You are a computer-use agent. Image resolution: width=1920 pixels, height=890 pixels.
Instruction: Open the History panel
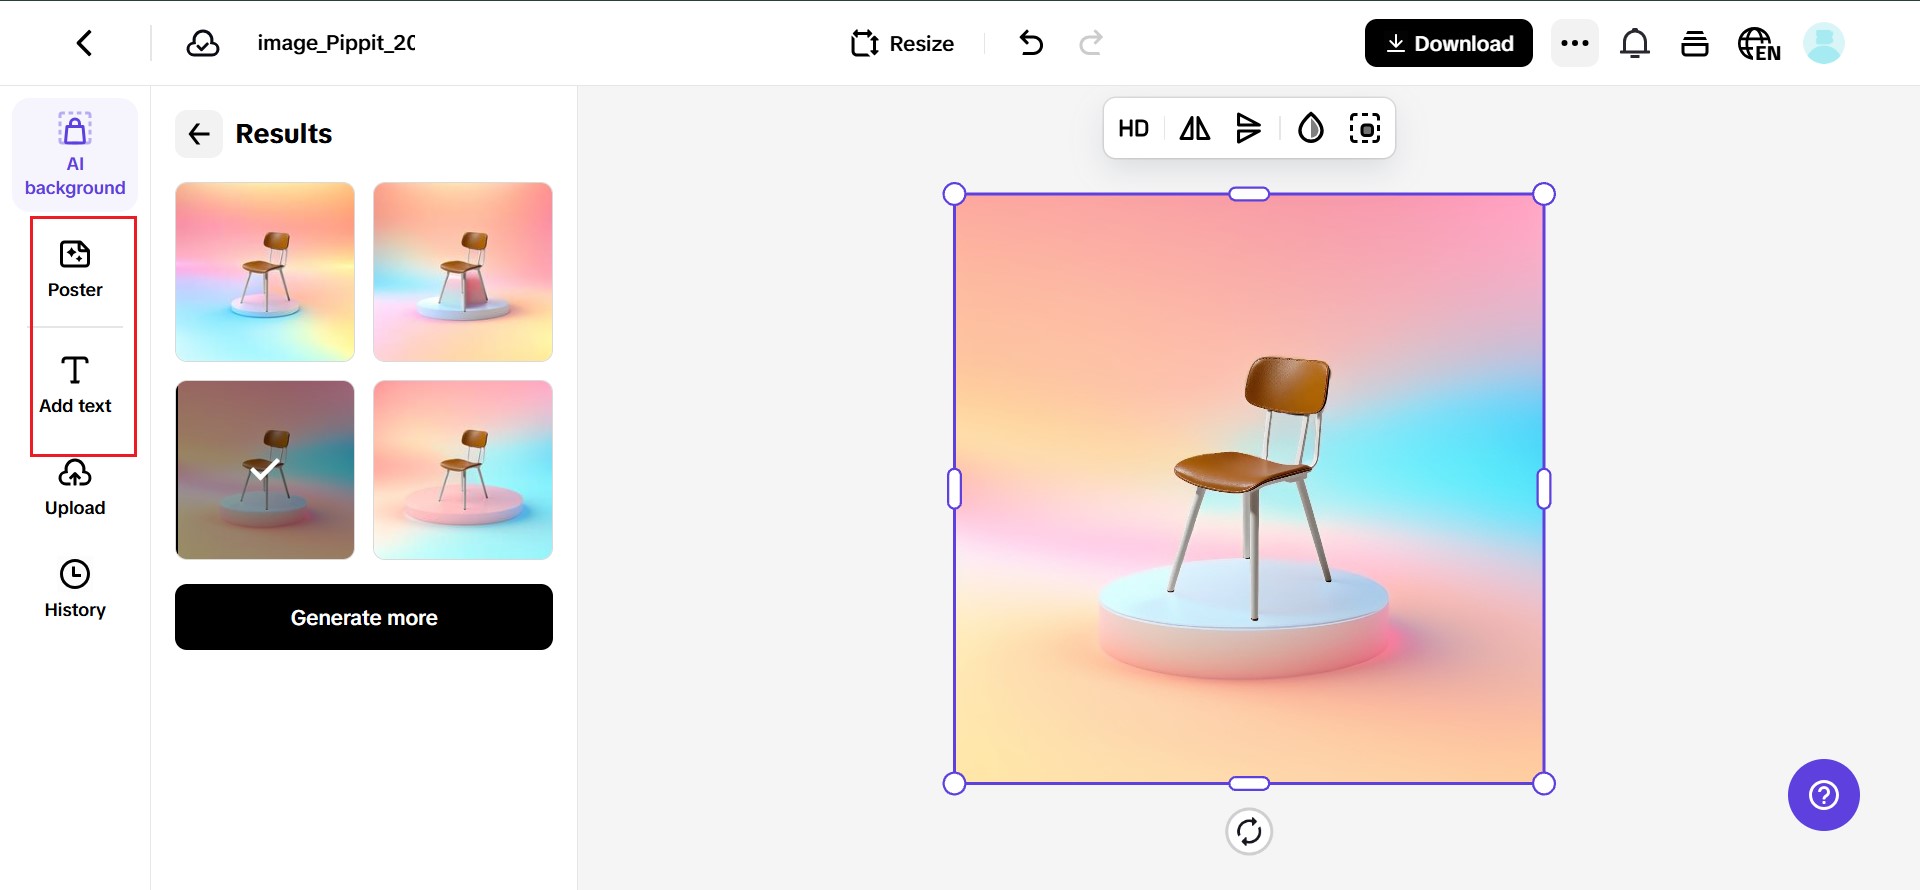point(75,589)
